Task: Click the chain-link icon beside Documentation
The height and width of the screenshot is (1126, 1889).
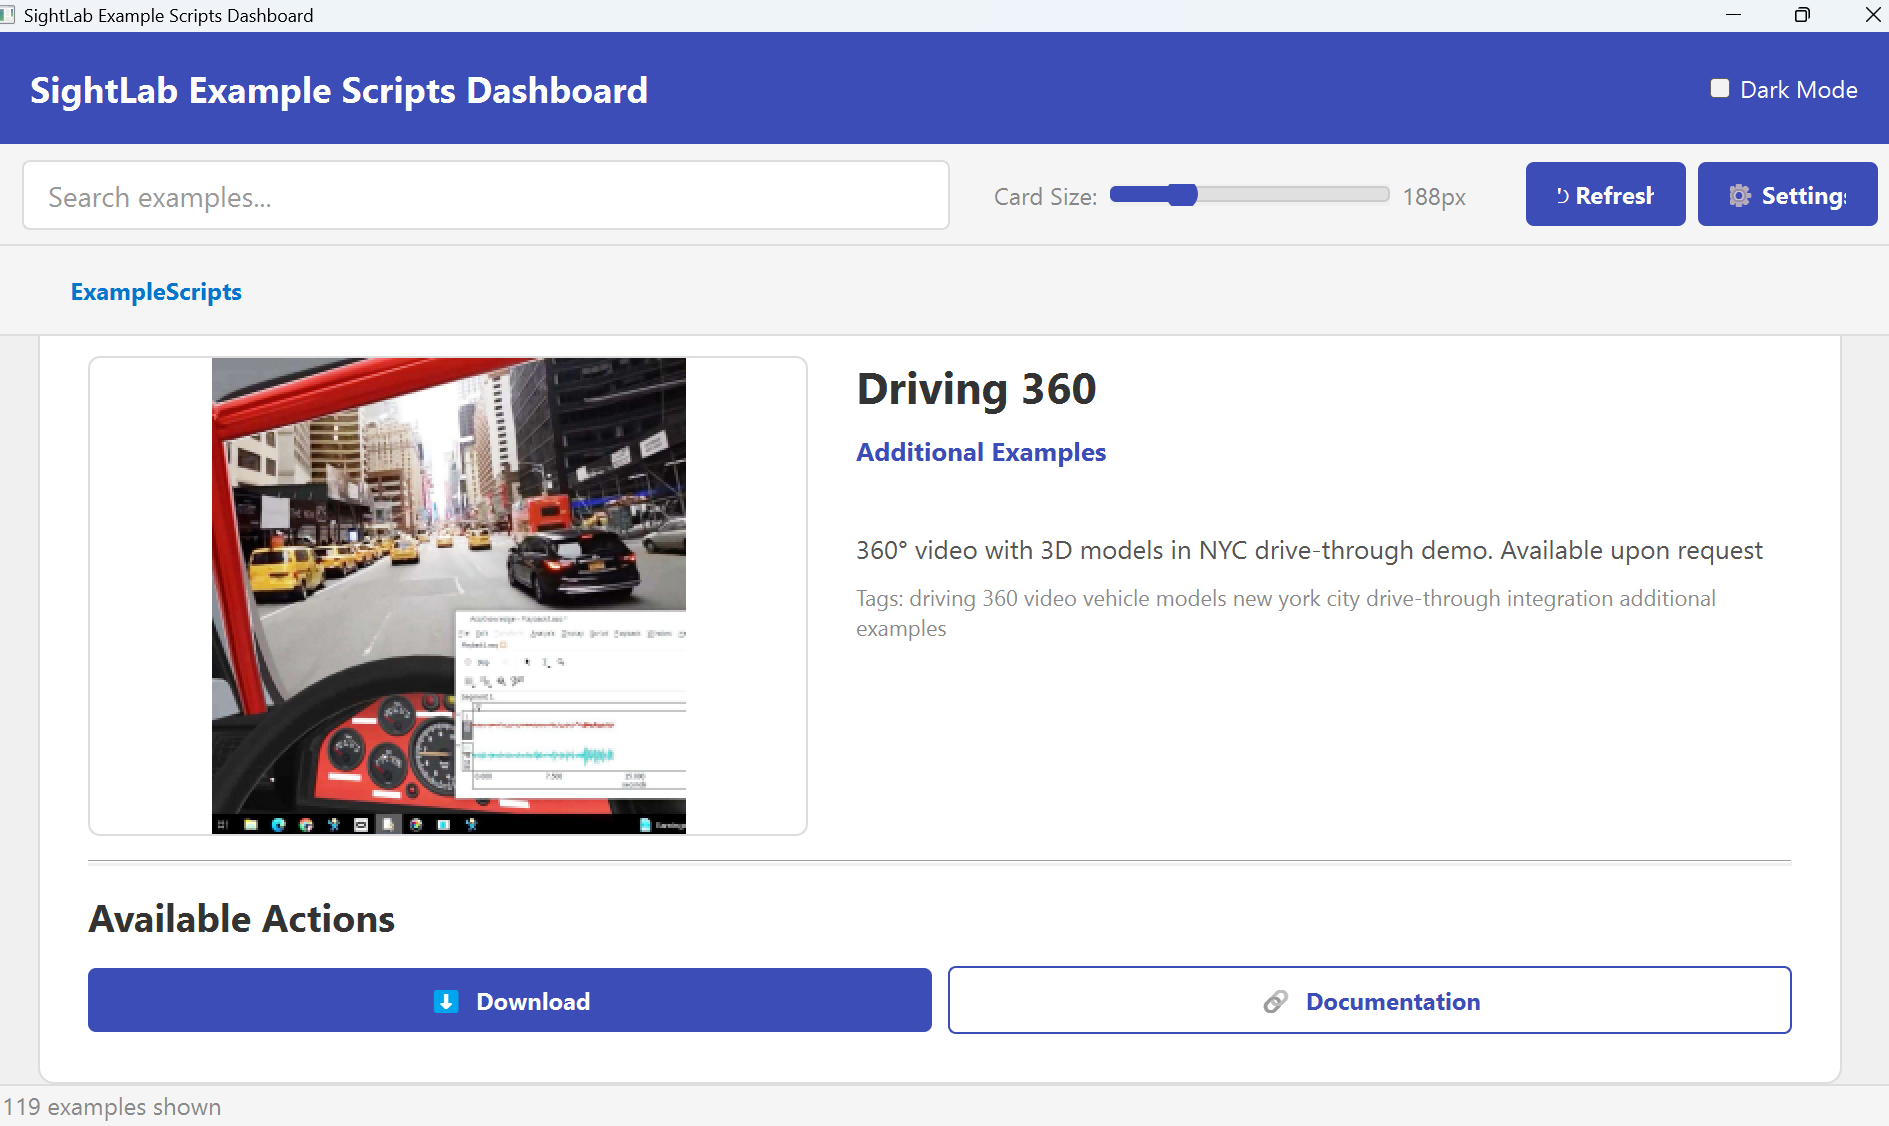Action: [x=1275, y=1001]
